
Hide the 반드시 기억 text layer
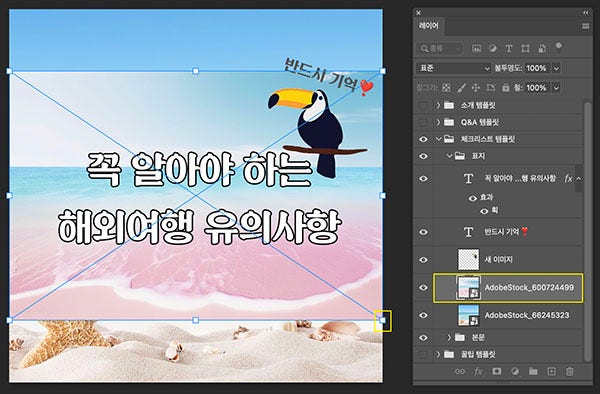point(423,232)
